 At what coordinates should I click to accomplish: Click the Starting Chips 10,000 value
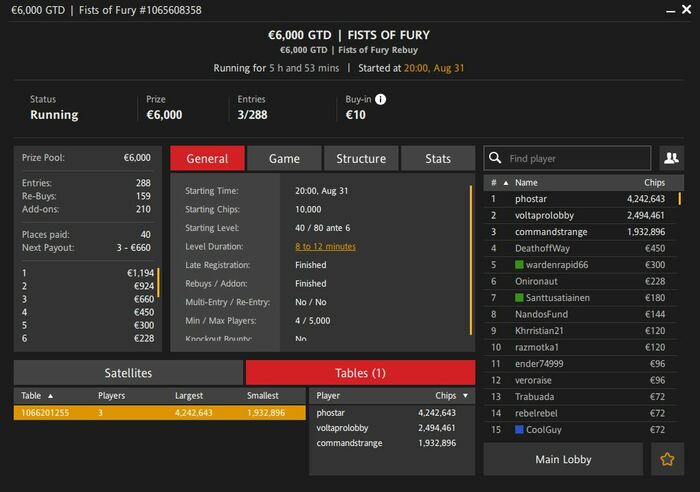tap(308, 209)
